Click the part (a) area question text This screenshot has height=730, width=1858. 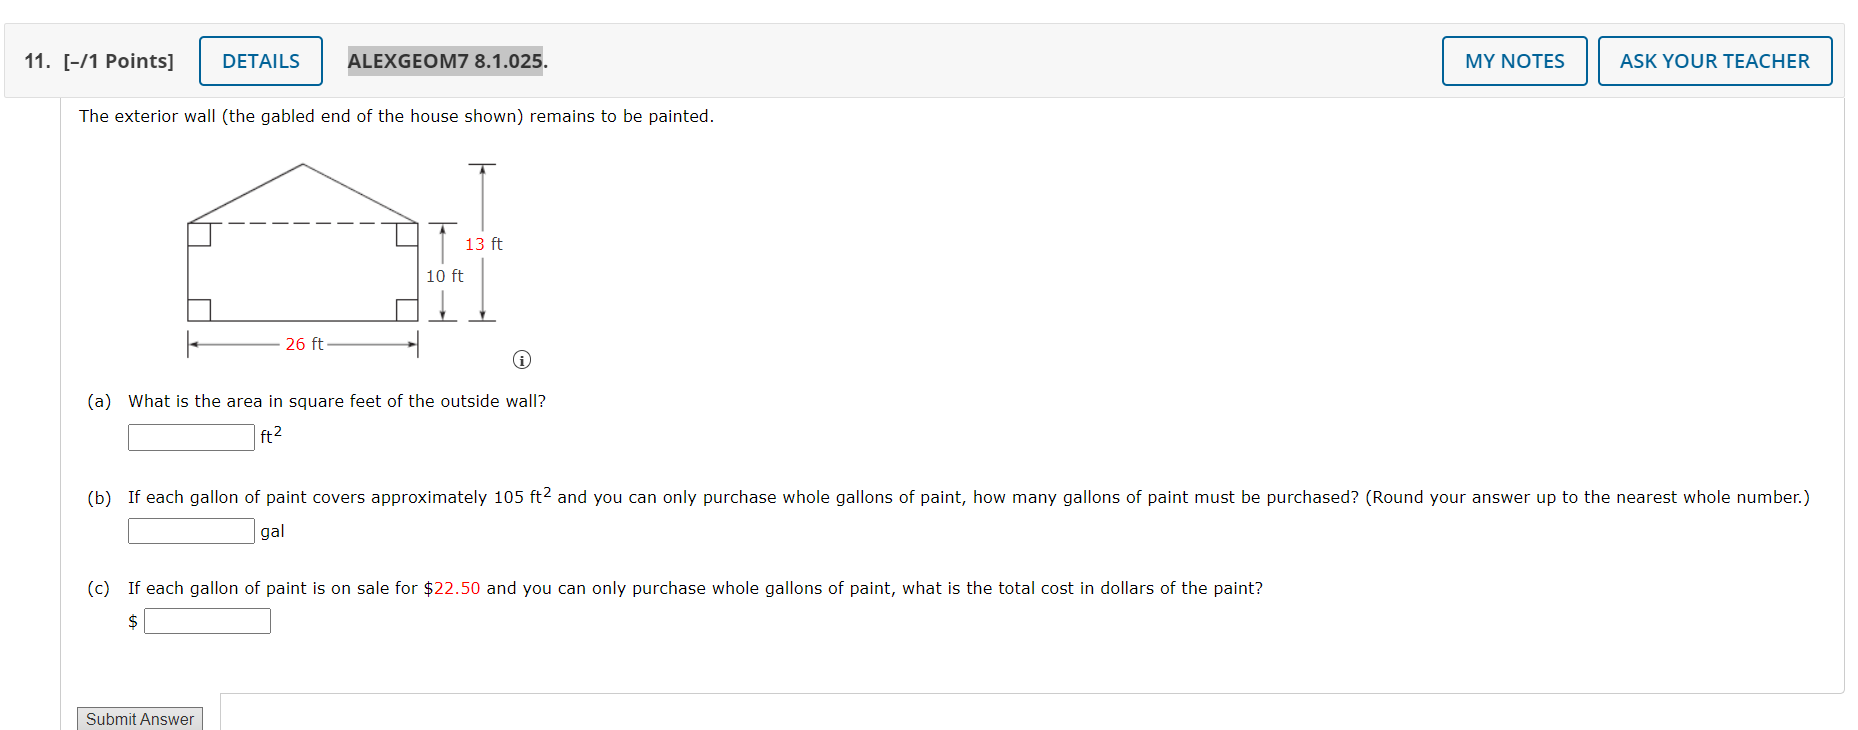tap(337, 401)
